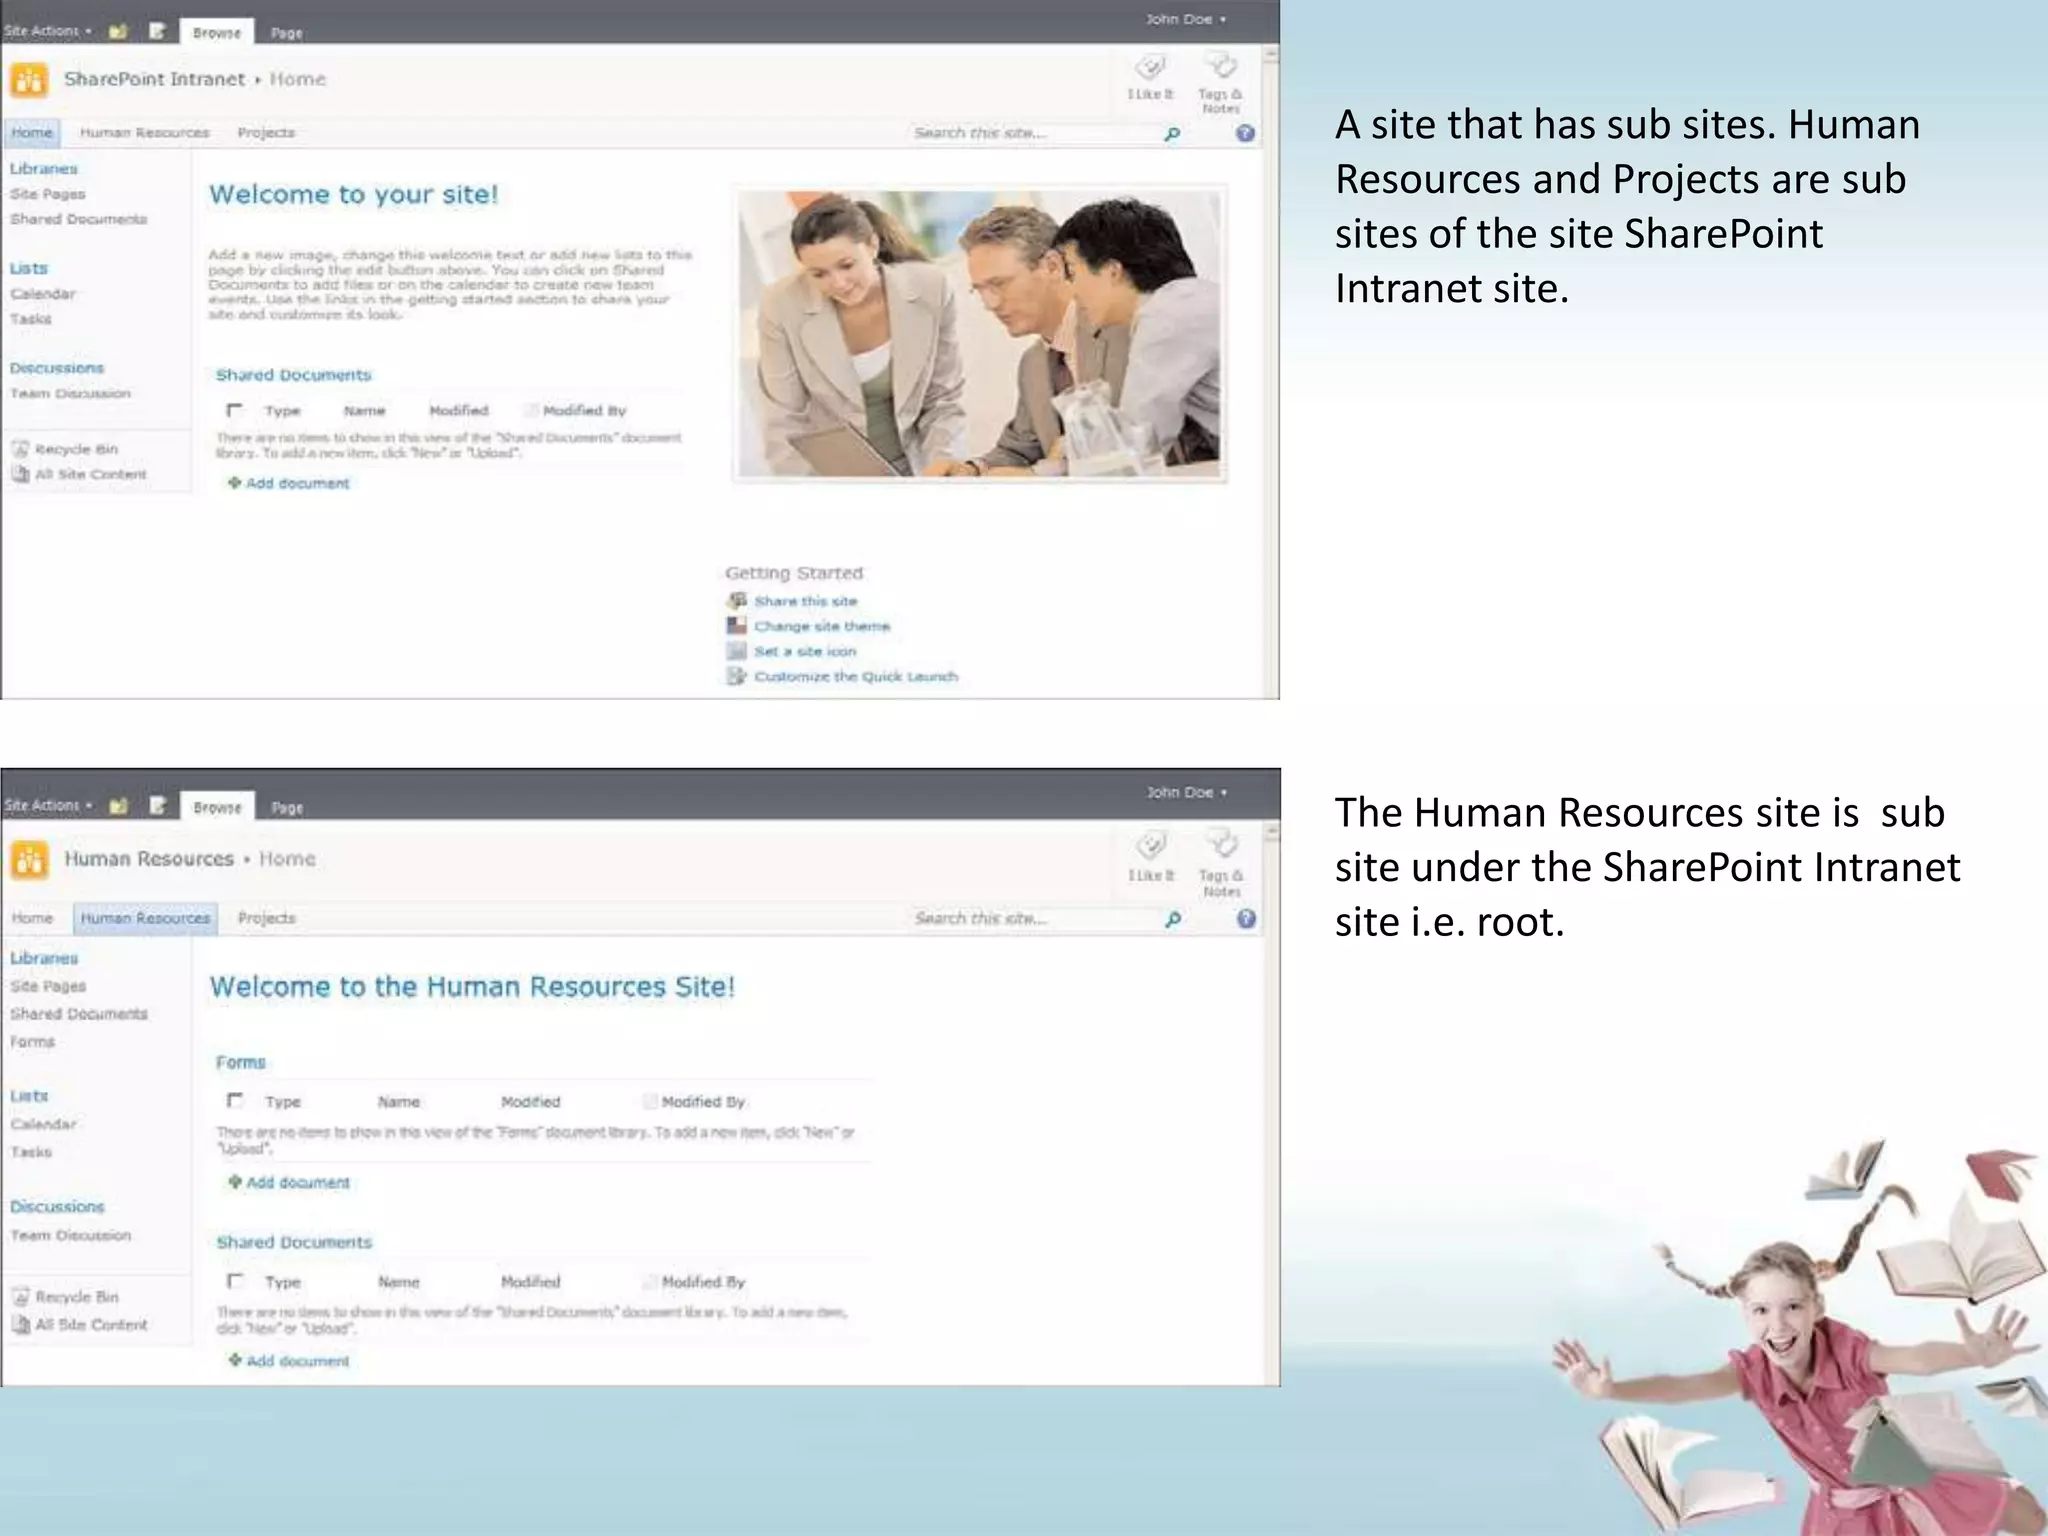The height and width of the screenshot is (1536, 2048).
Task: Select Browse tab in top SharePoint Intranet window
Action: tap(217, 32)
